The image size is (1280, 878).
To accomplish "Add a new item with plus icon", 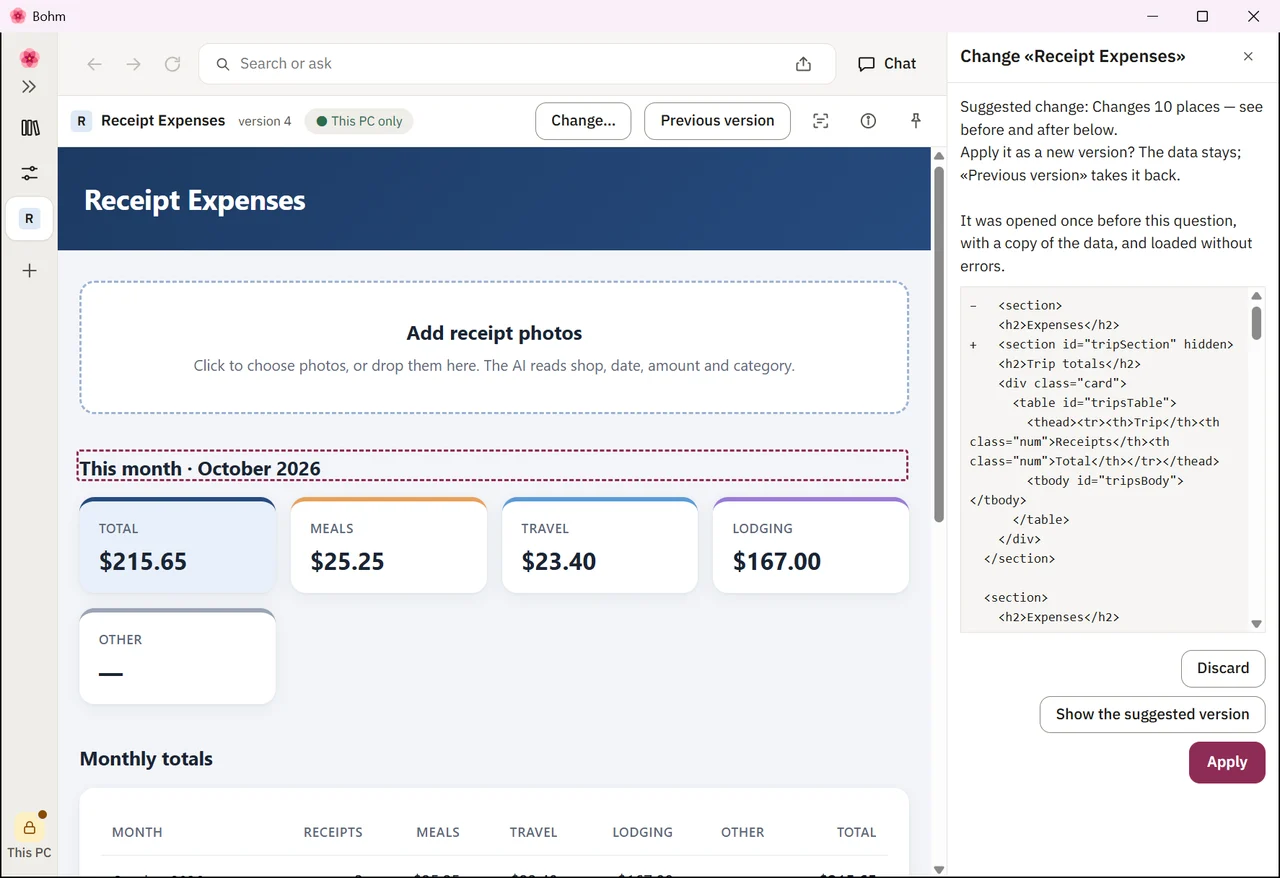I will click(29, 271).
